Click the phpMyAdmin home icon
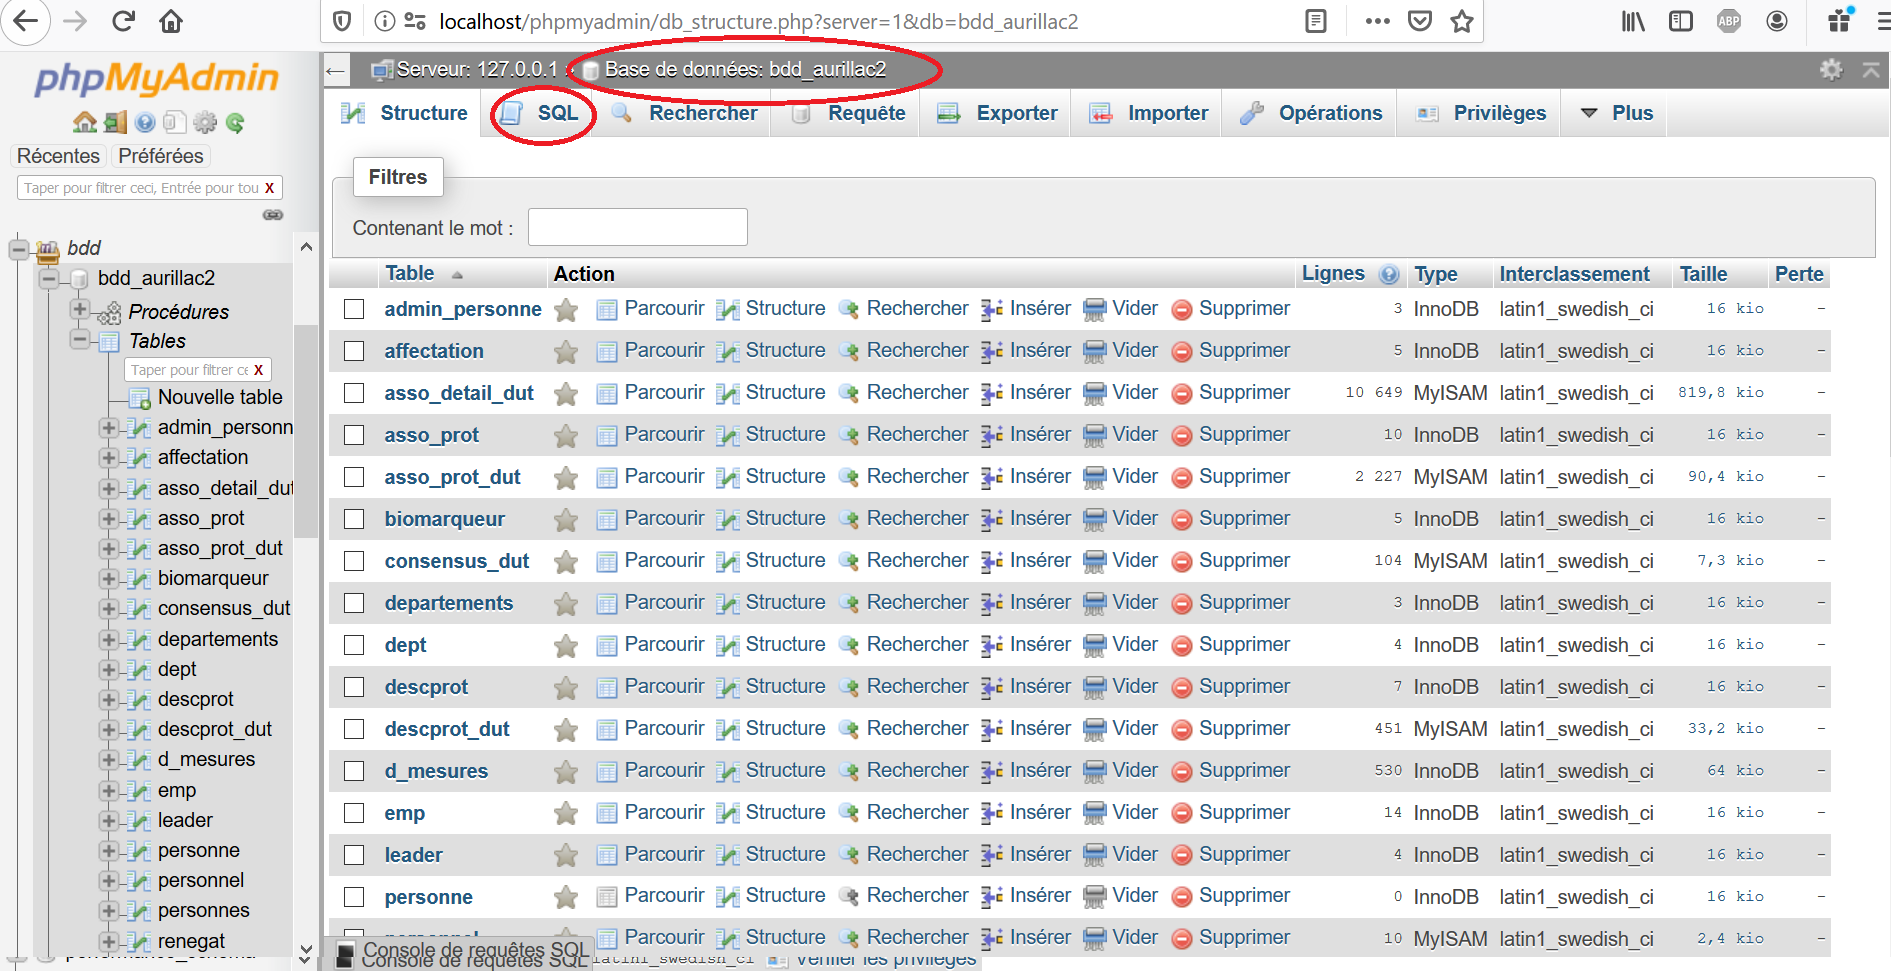Screen dimensions: 1891x971 [x=84, y=123]
